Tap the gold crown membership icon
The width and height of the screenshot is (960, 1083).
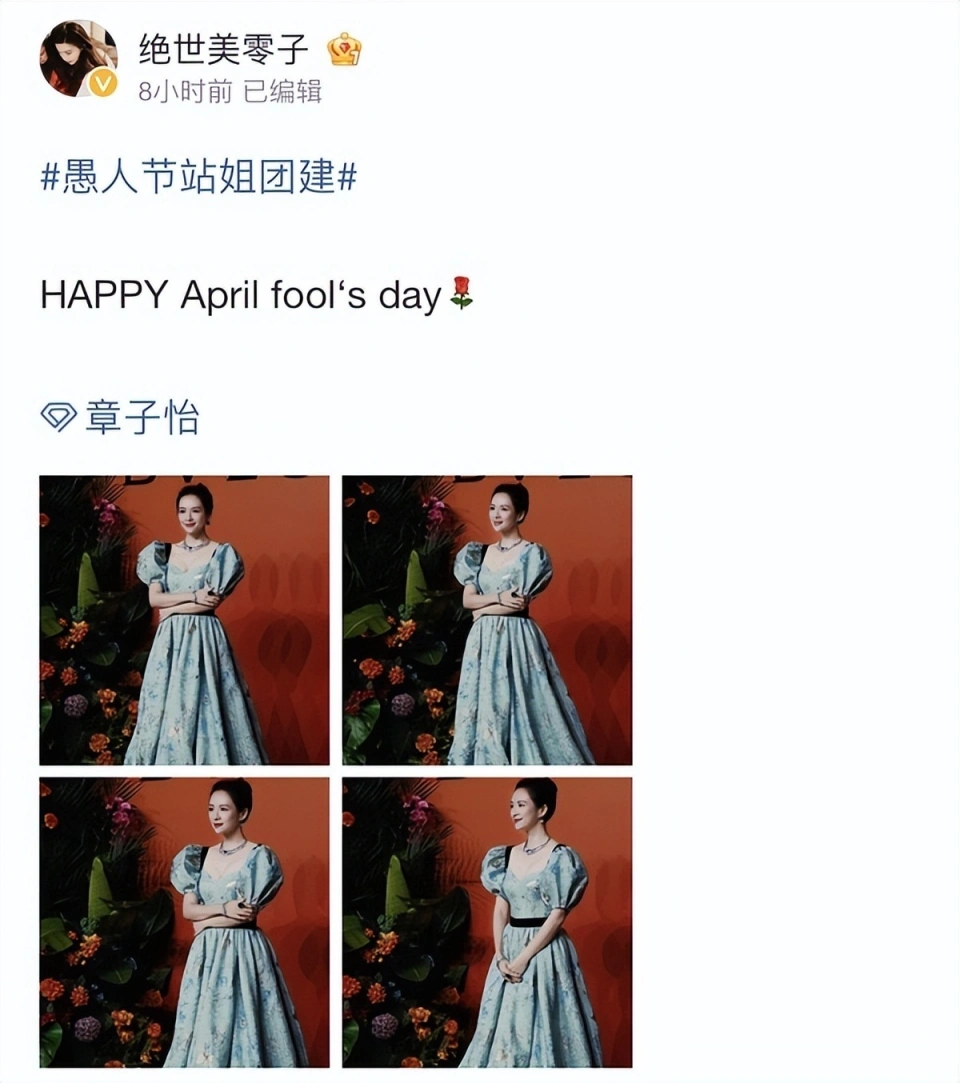tap(344, 49)
